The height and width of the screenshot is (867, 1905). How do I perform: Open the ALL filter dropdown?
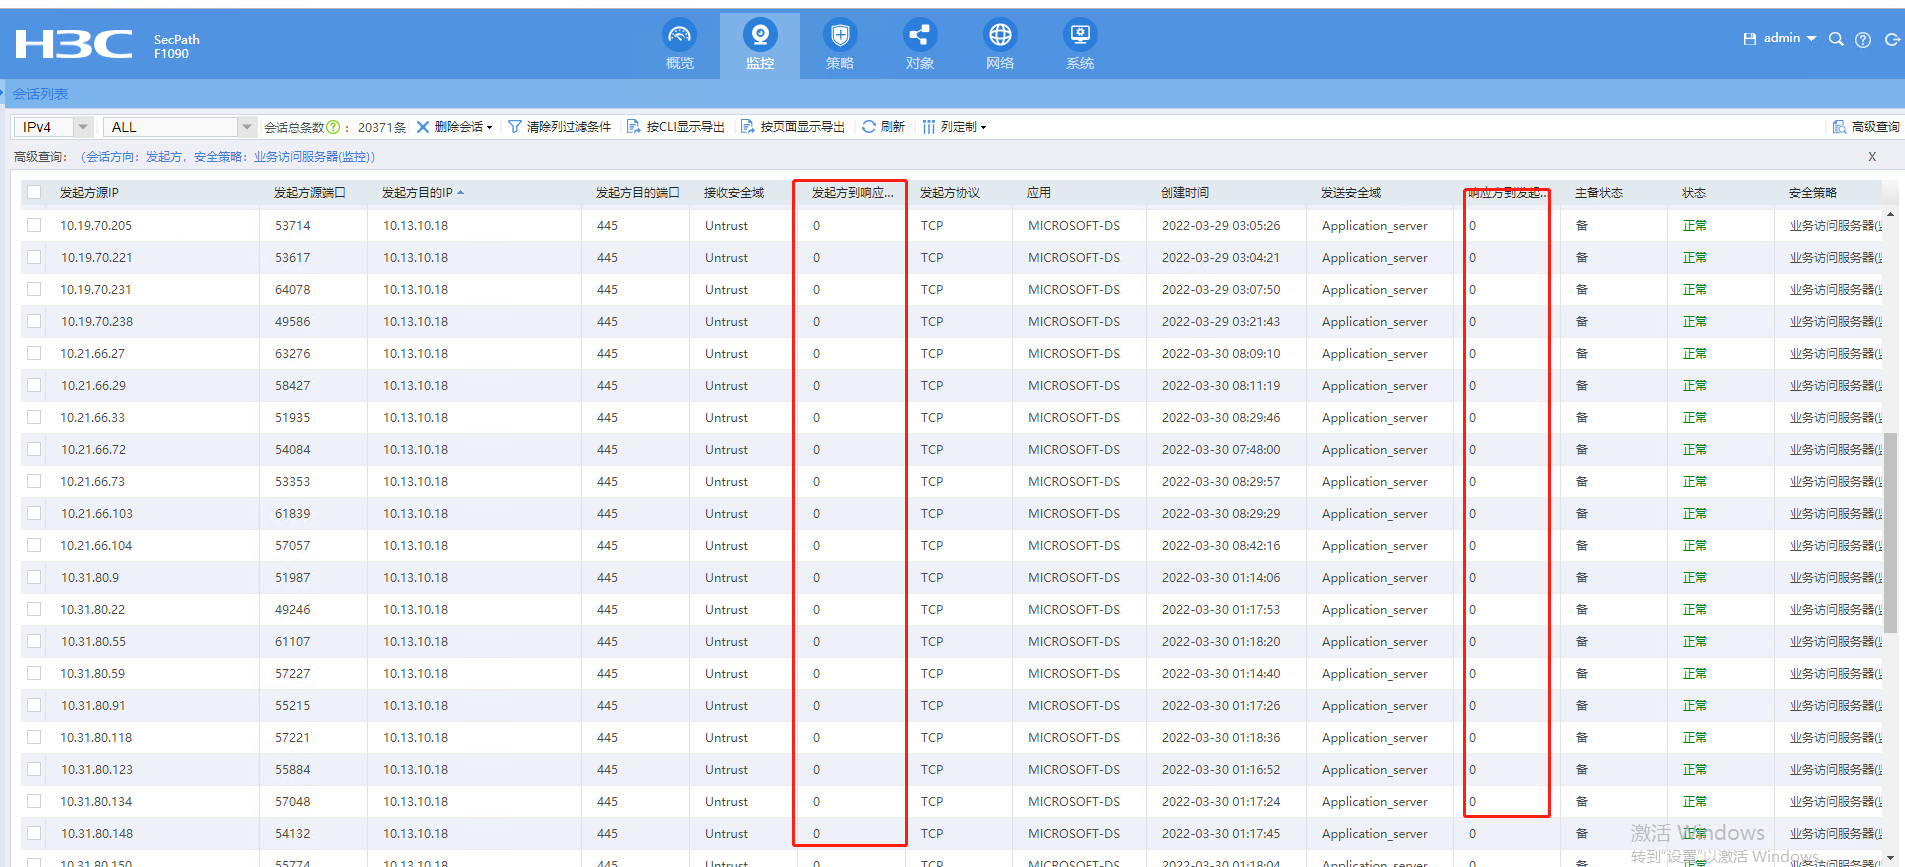tap(246, 127)
